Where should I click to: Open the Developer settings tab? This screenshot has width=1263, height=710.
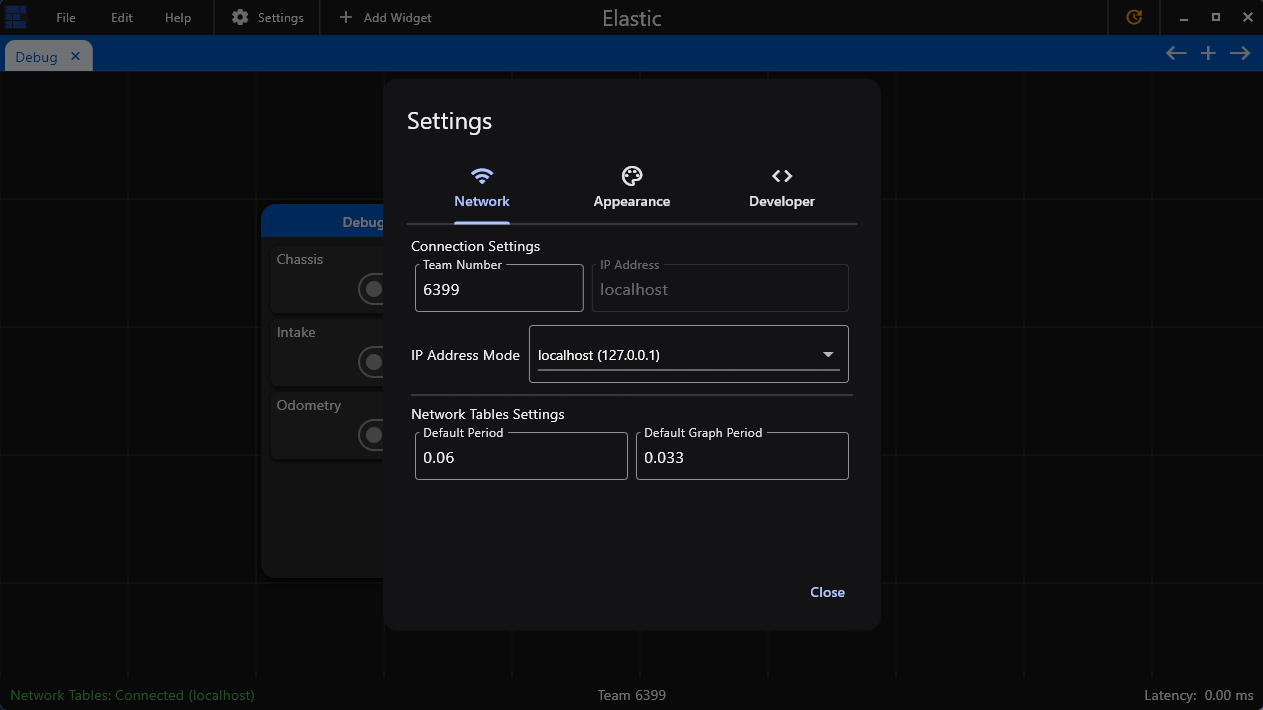coord(781,188)
